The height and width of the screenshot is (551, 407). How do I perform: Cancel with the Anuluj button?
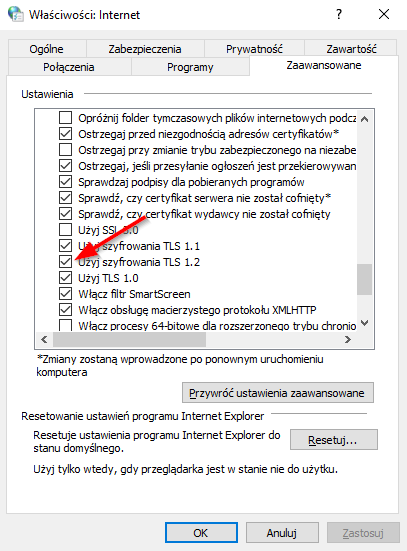[282, 533]
